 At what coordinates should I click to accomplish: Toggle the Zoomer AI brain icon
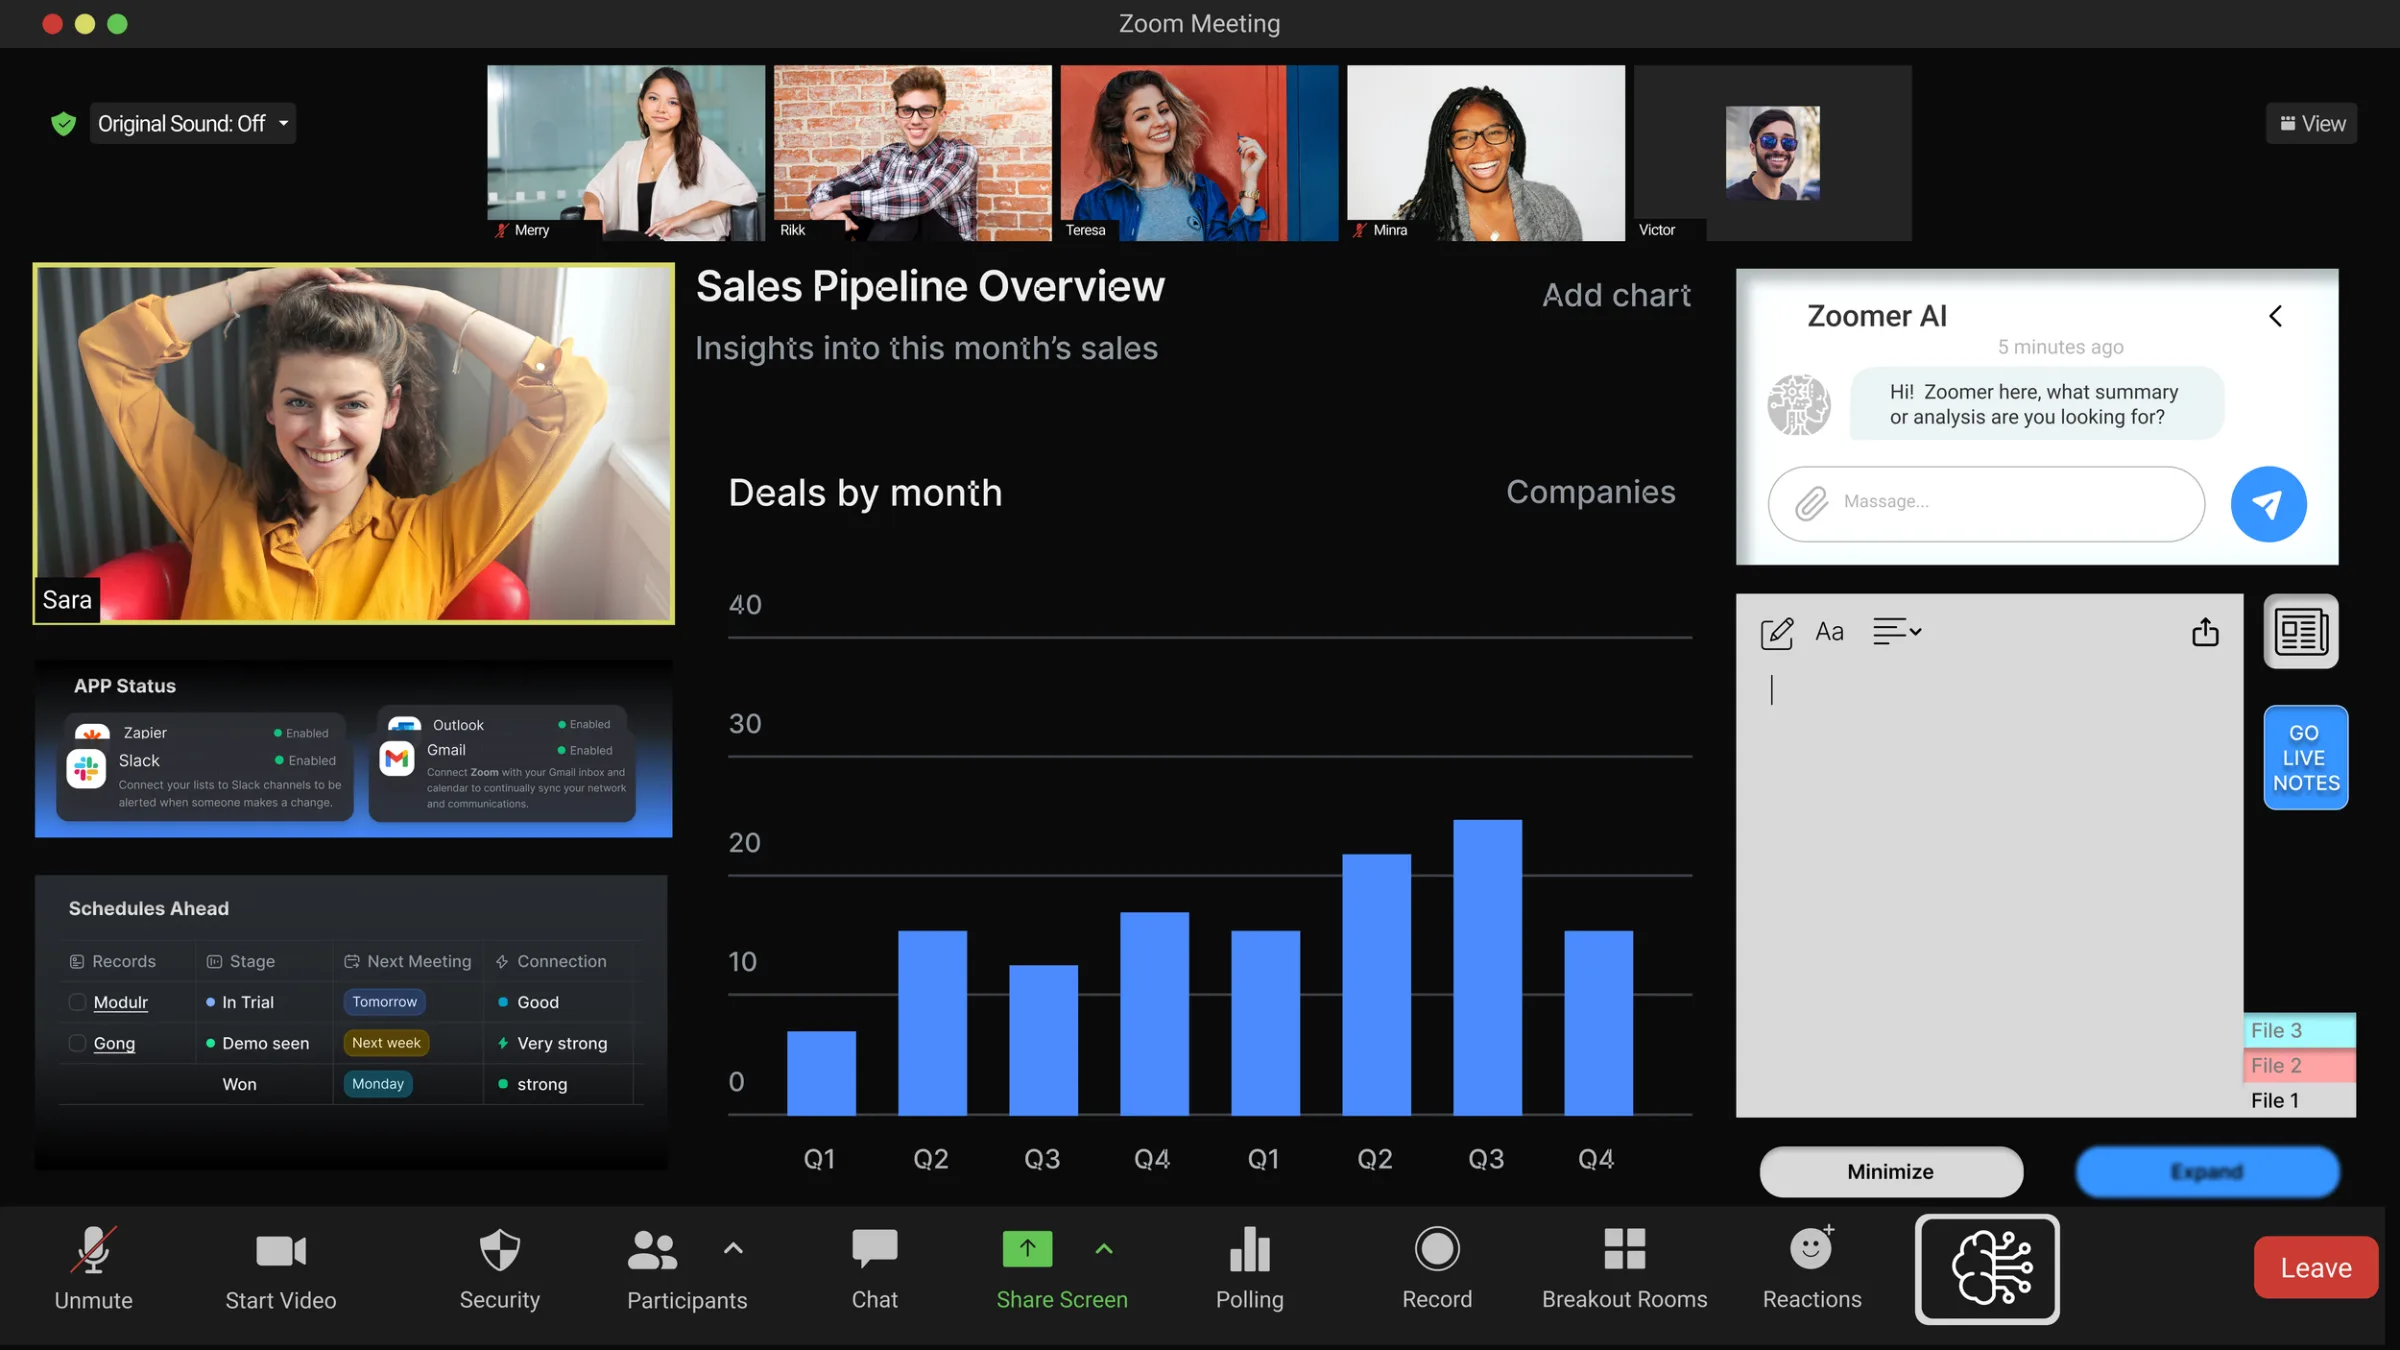pos(1987,1269)
